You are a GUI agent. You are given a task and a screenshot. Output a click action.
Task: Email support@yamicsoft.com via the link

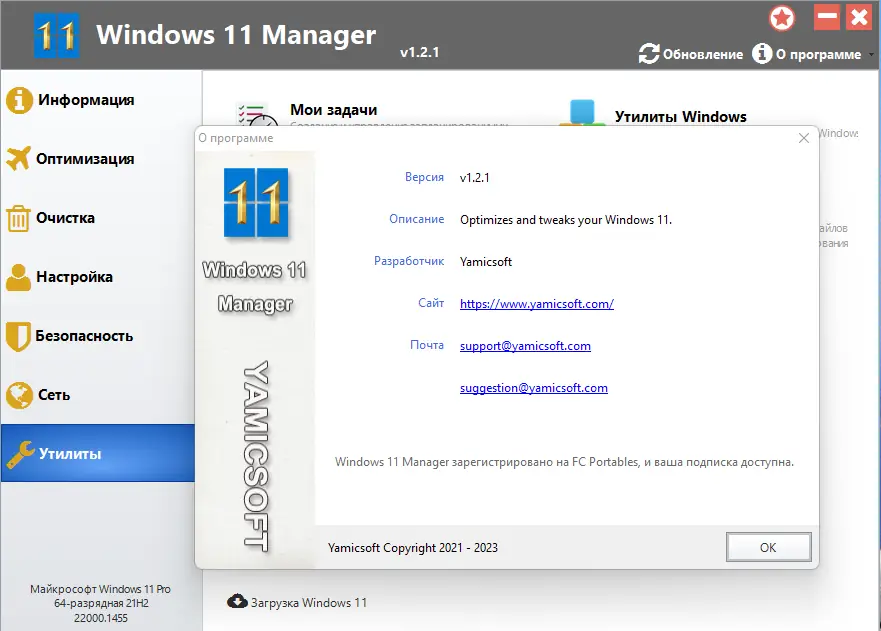(x=524, y=345)
